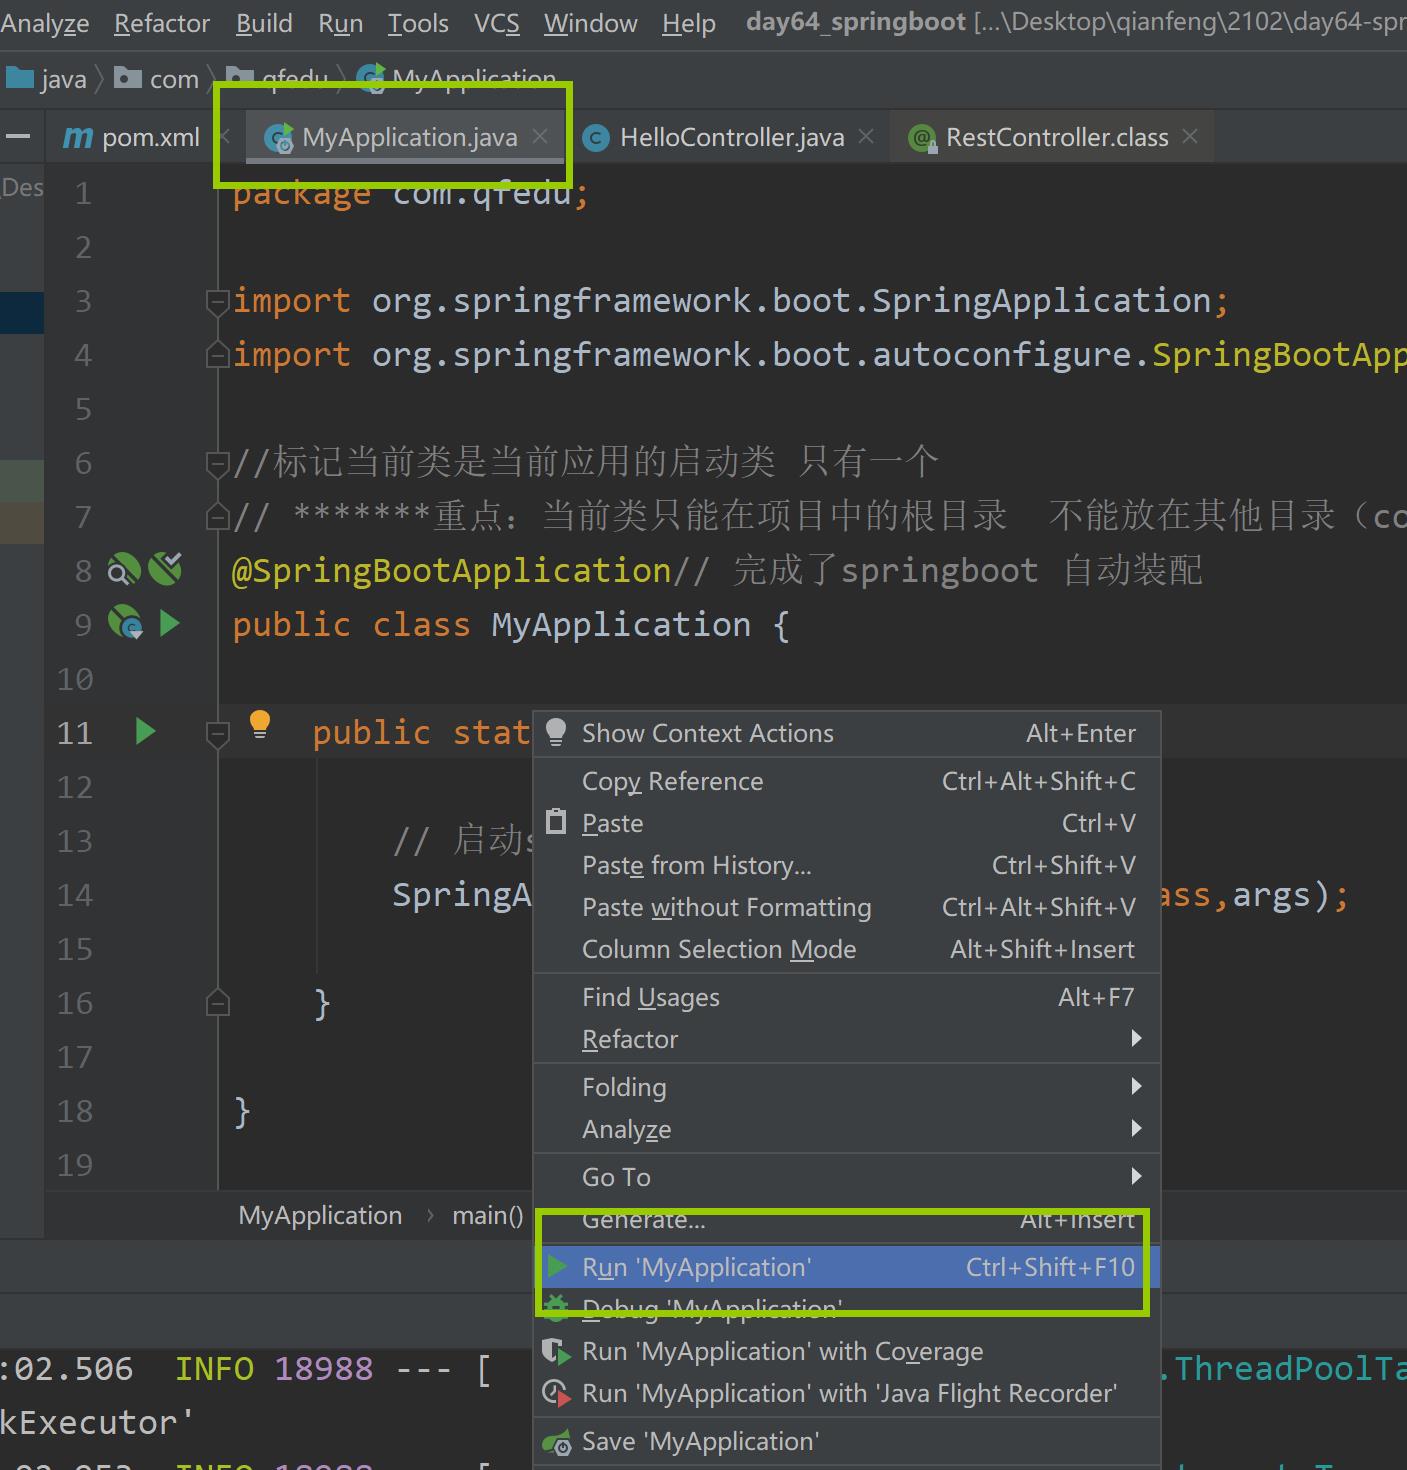Viewport: 1407px width, 1470px height.
Task: Open the Analyze menu
Action: [44, 23]
